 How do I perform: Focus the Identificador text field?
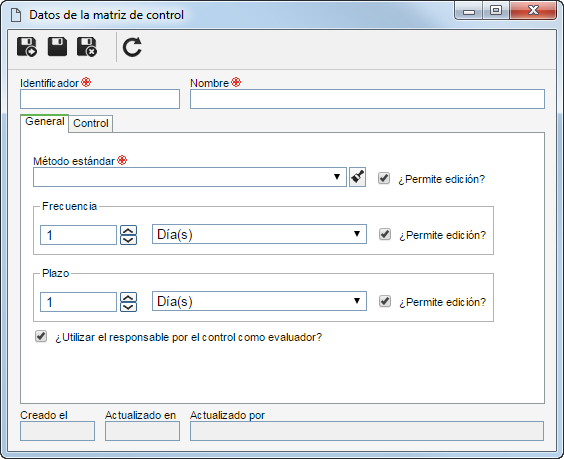(x=100, y=99)
